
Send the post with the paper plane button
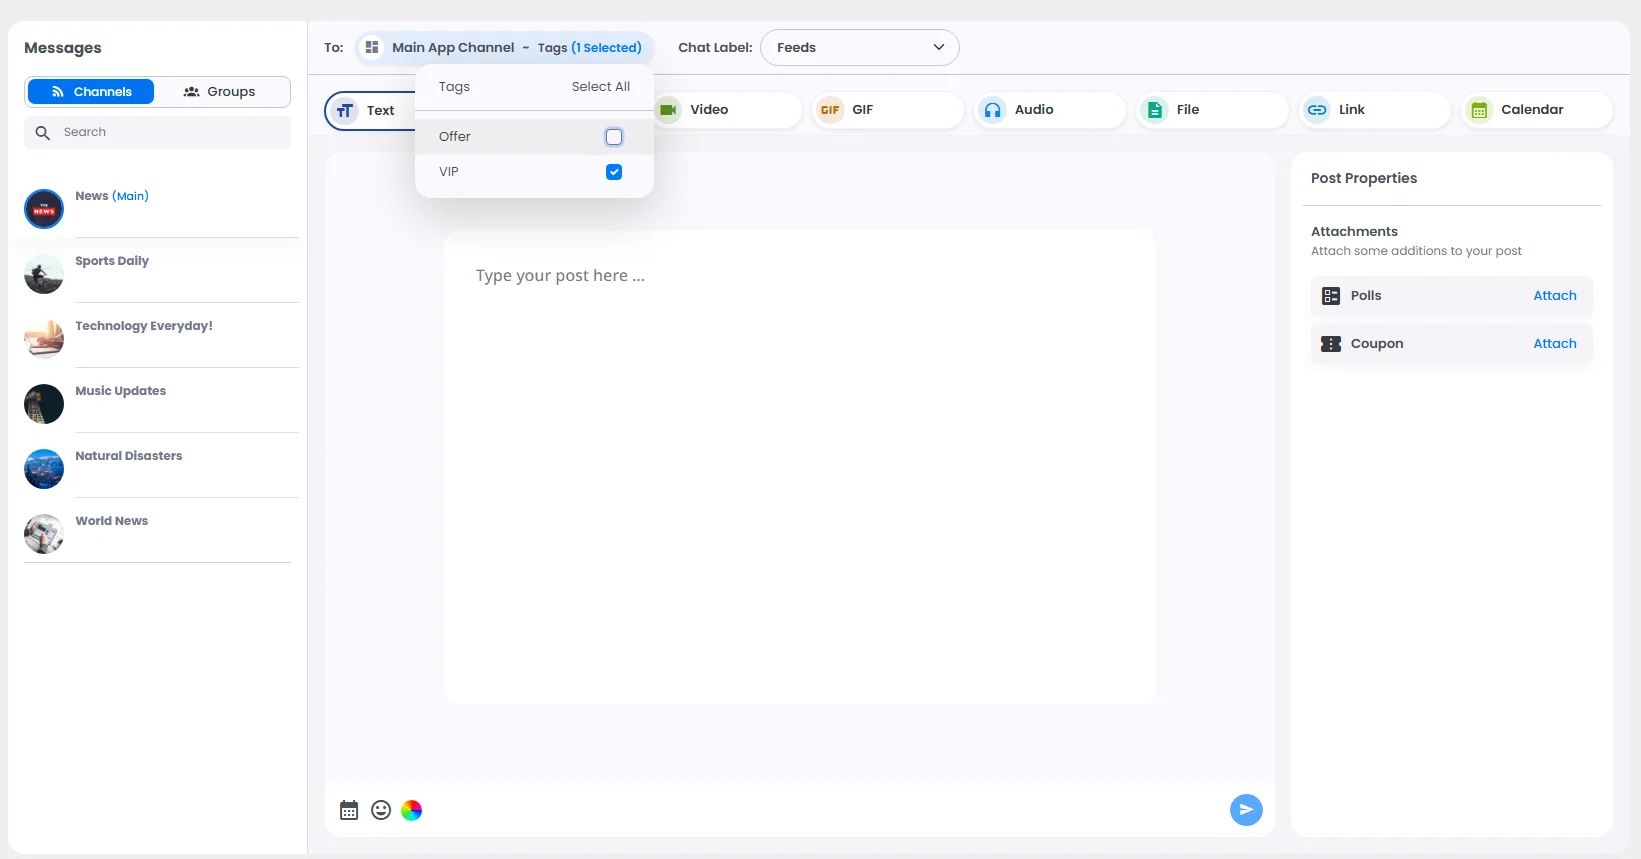[x=1246, y=810]
